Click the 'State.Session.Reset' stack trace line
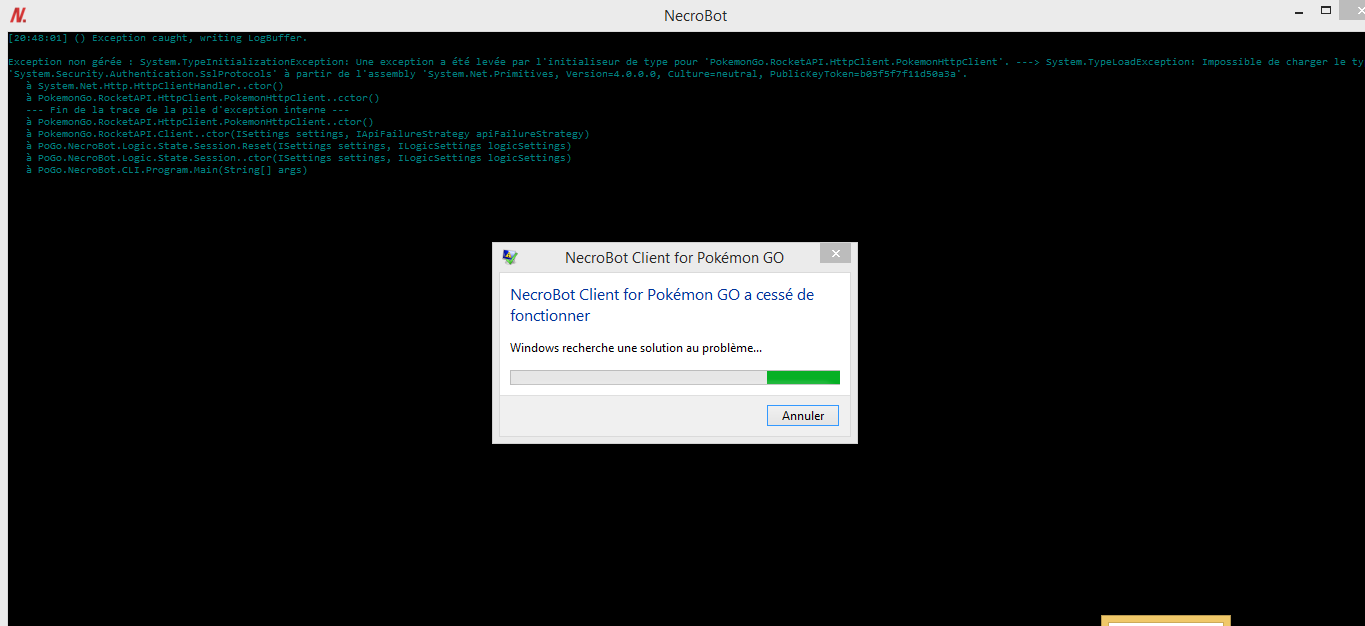The width and height of the screenshot is (1365, 626). (x=299, y=146)
